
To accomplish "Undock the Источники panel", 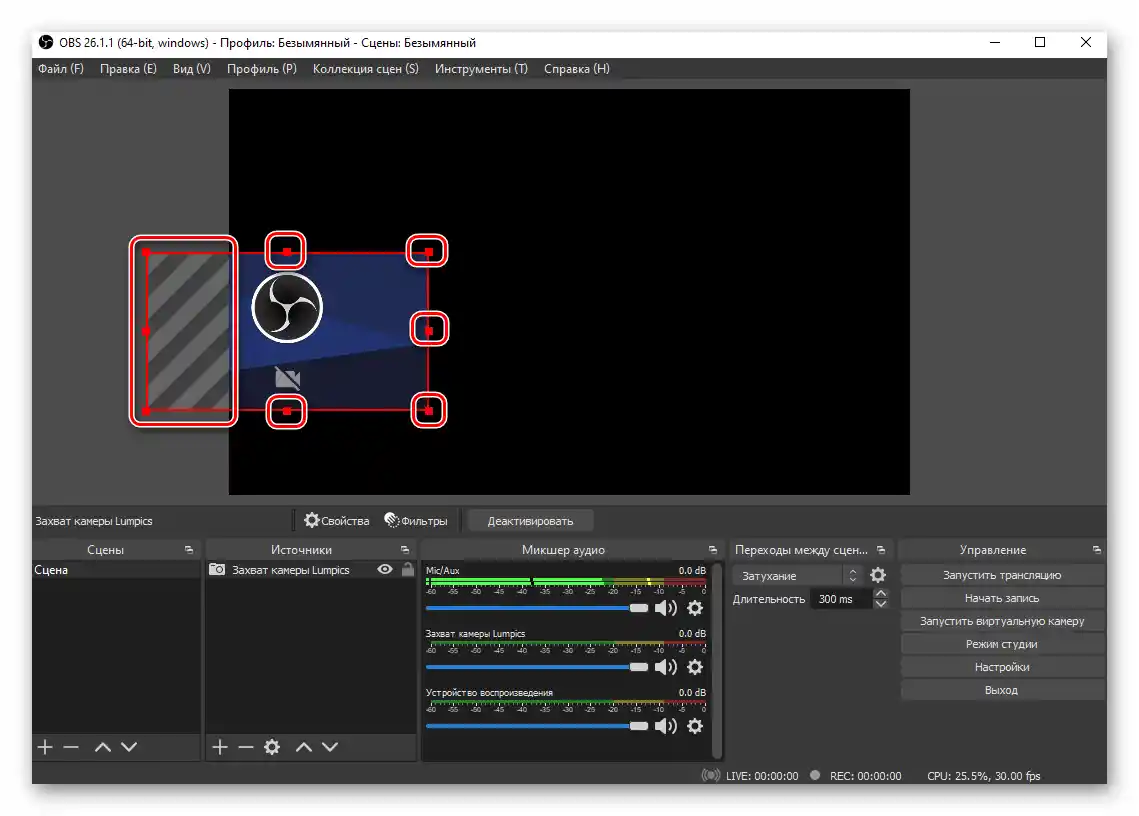I will (x=405, y=550).
